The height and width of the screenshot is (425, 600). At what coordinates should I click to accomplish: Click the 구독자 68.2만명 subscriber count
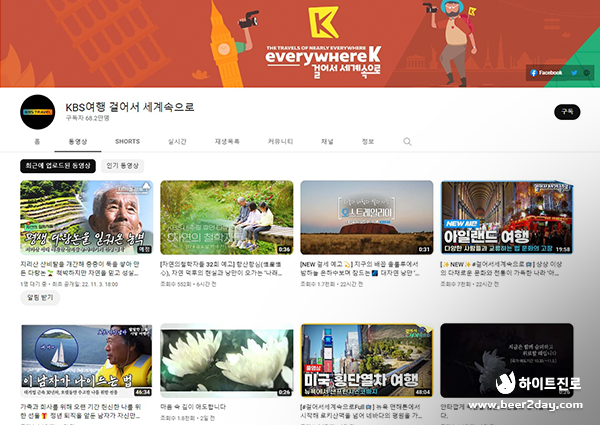(88, 118)
